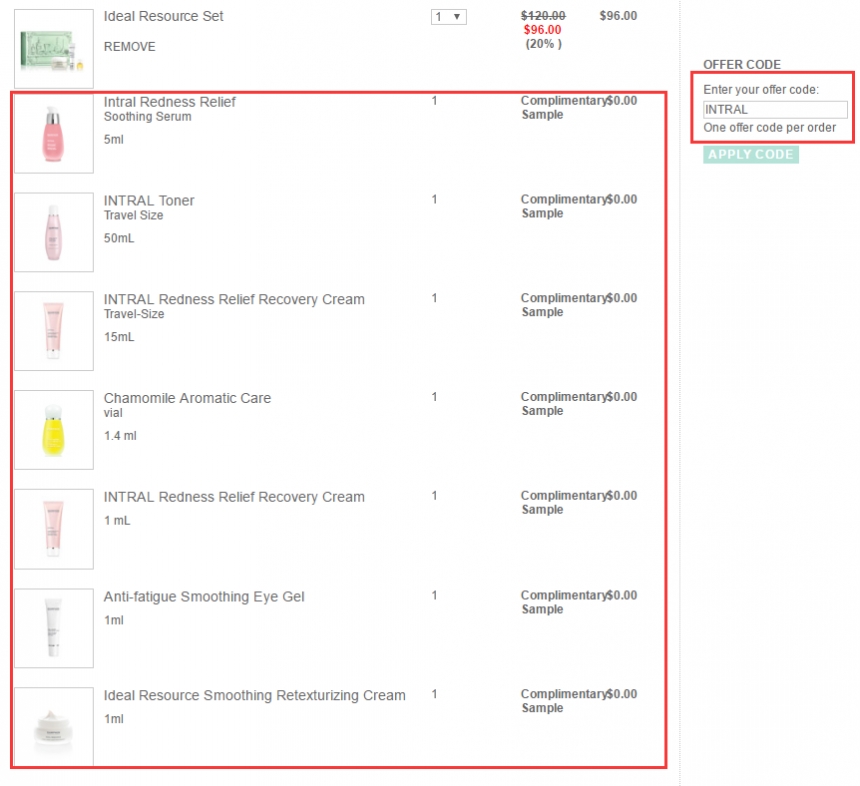This screenshot has height=786, width=860.
Task: Click the 'vial' label under Chamomile Aromatic Care
Action: (x=113, y=413)
